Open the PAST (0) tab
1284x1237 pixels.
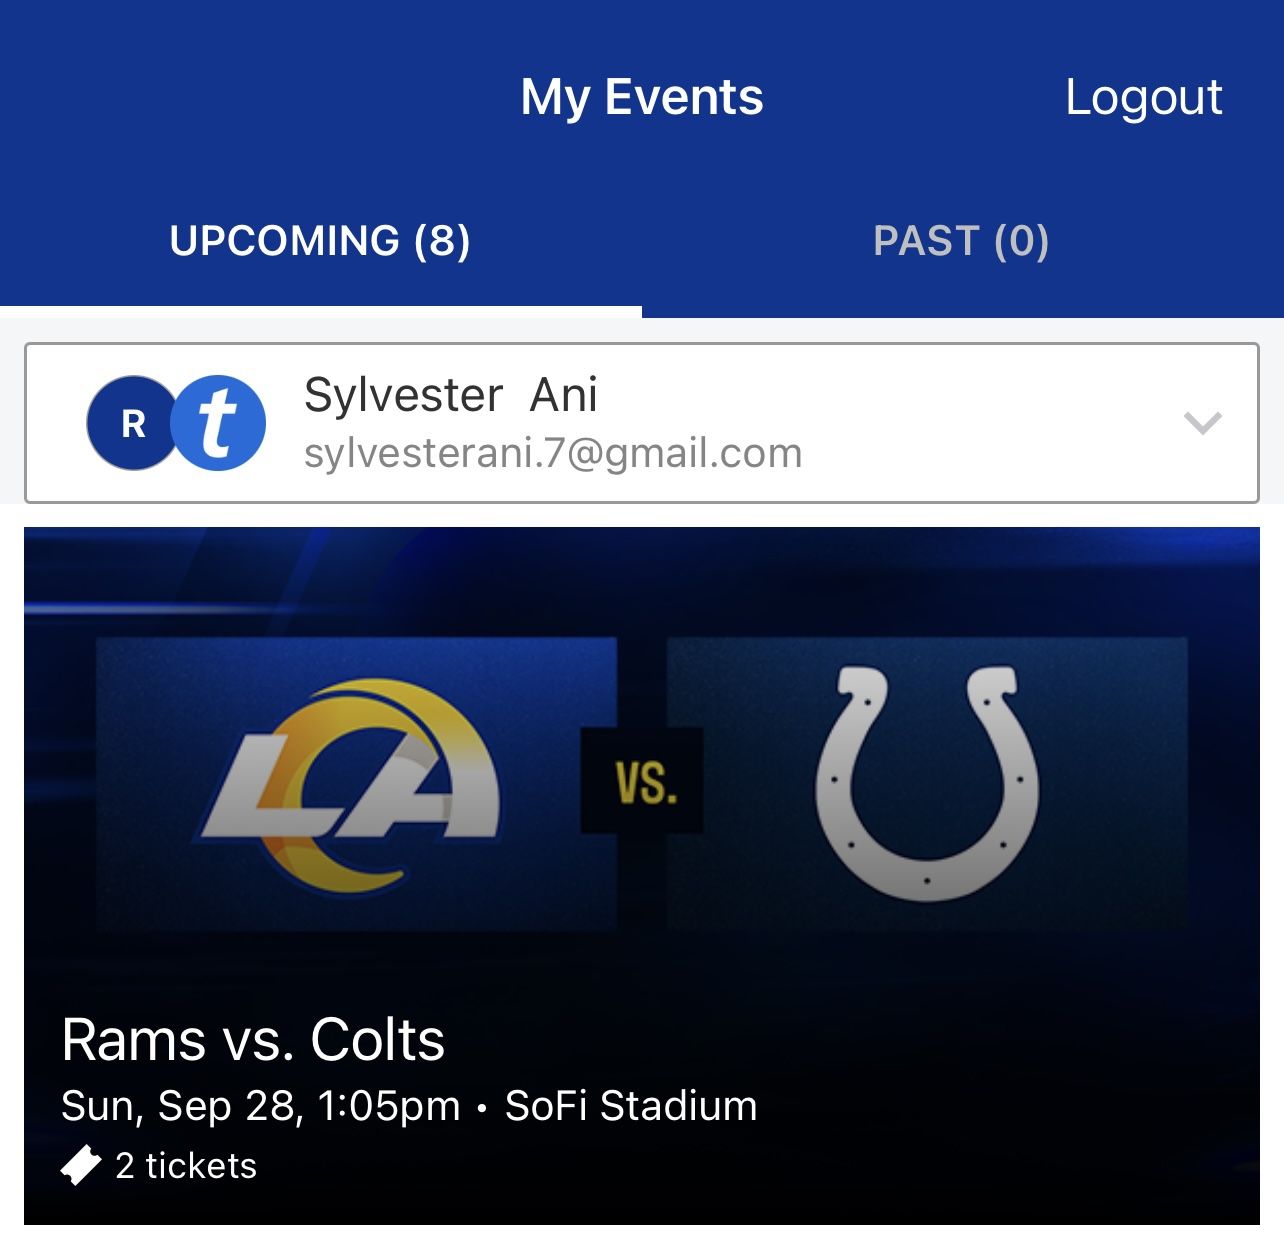tap(961, 241)
